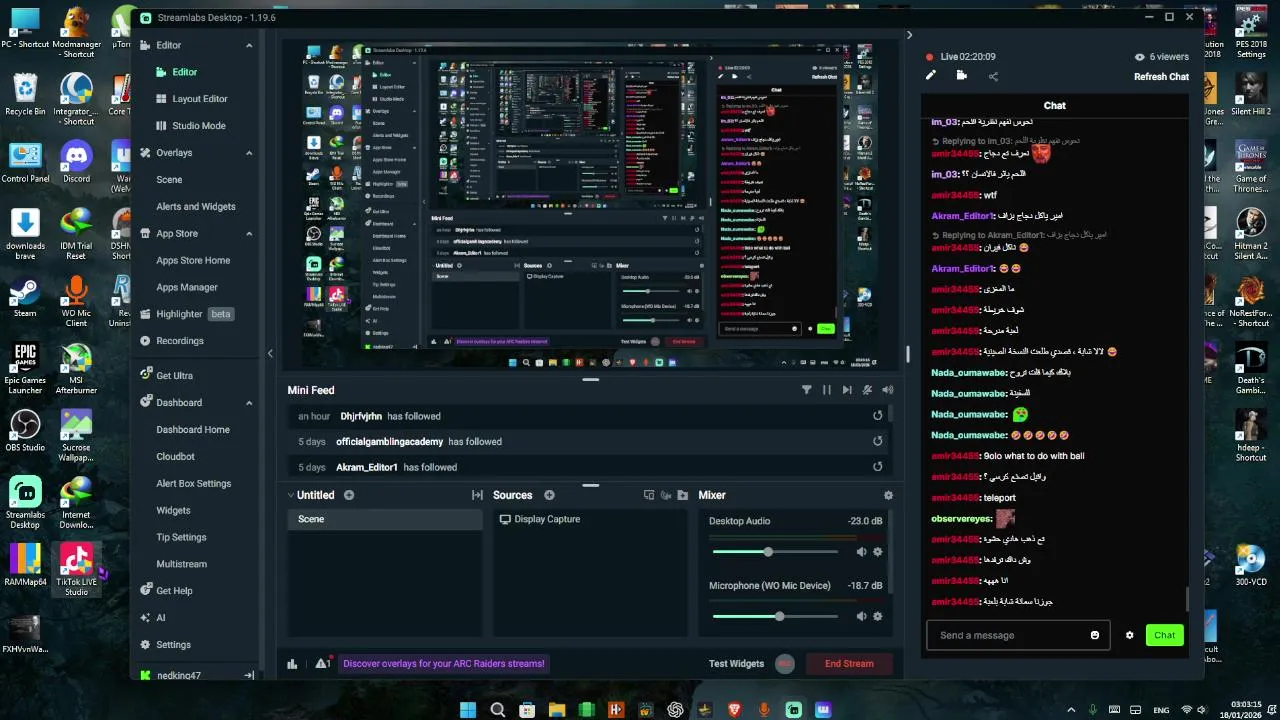
Task: Mute Desktop Audio
Action: (861, 552)
